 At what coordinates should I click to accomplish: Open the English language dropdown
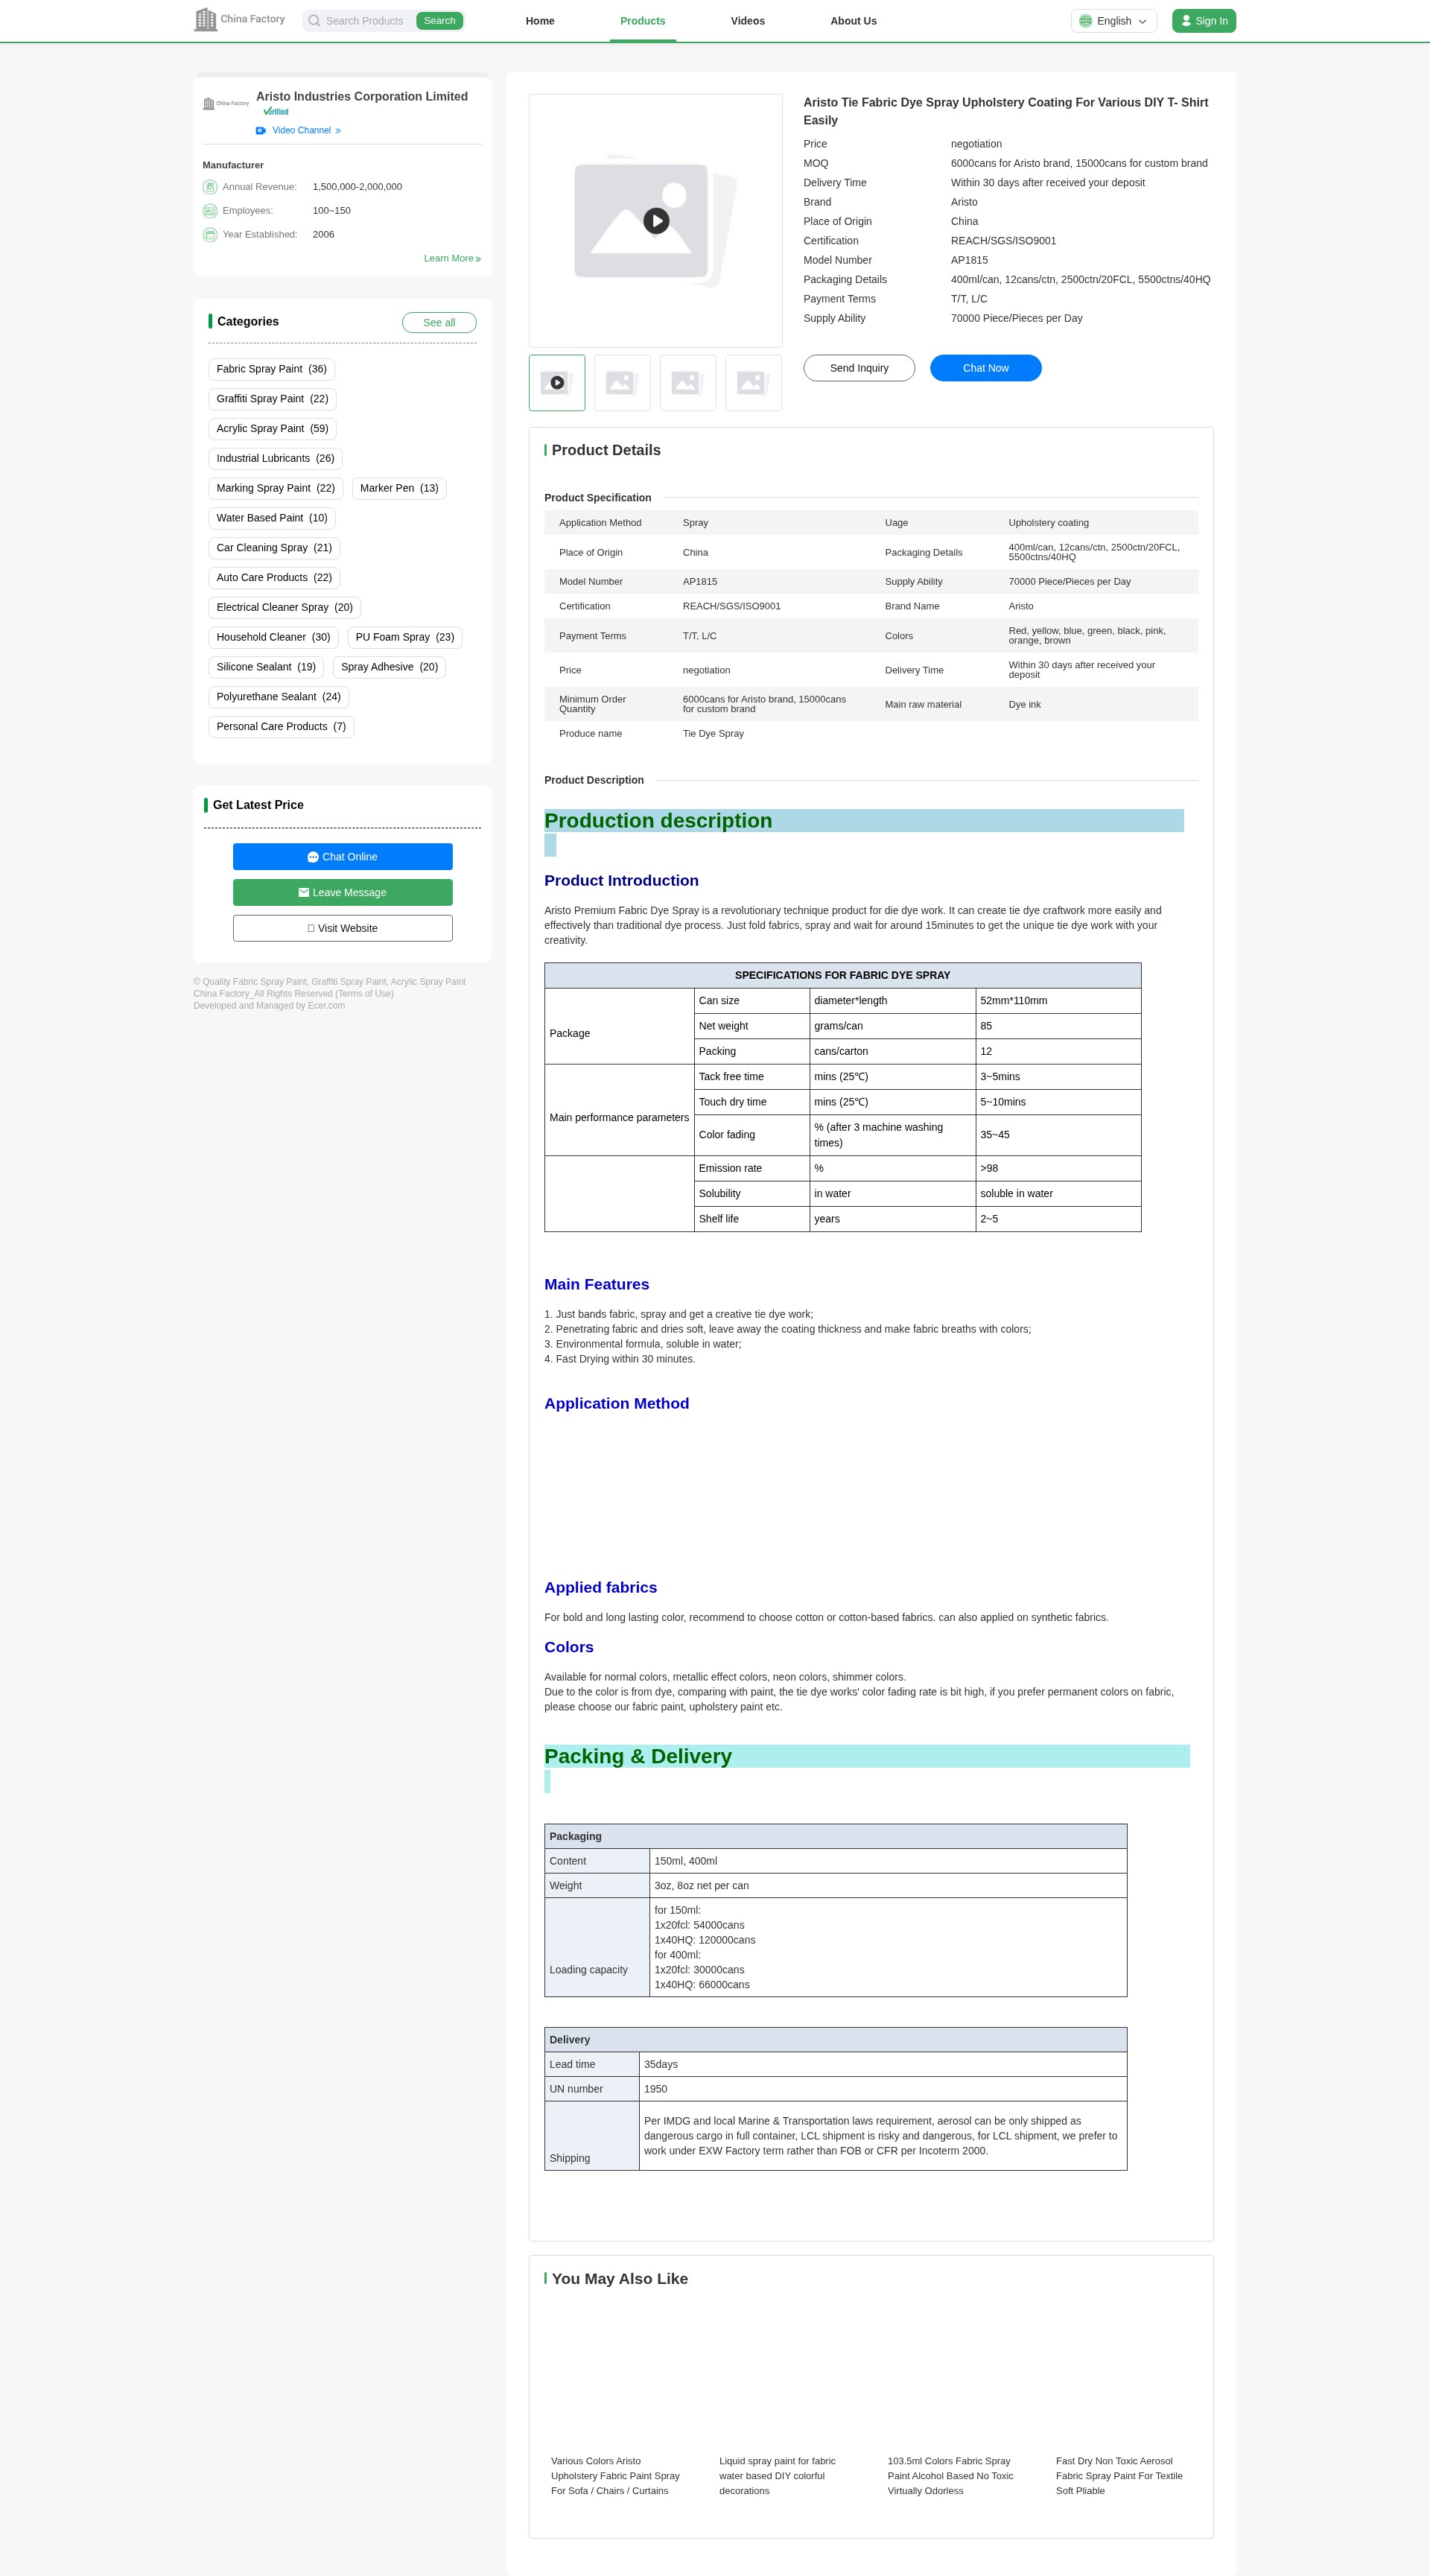click(1114, 21)
